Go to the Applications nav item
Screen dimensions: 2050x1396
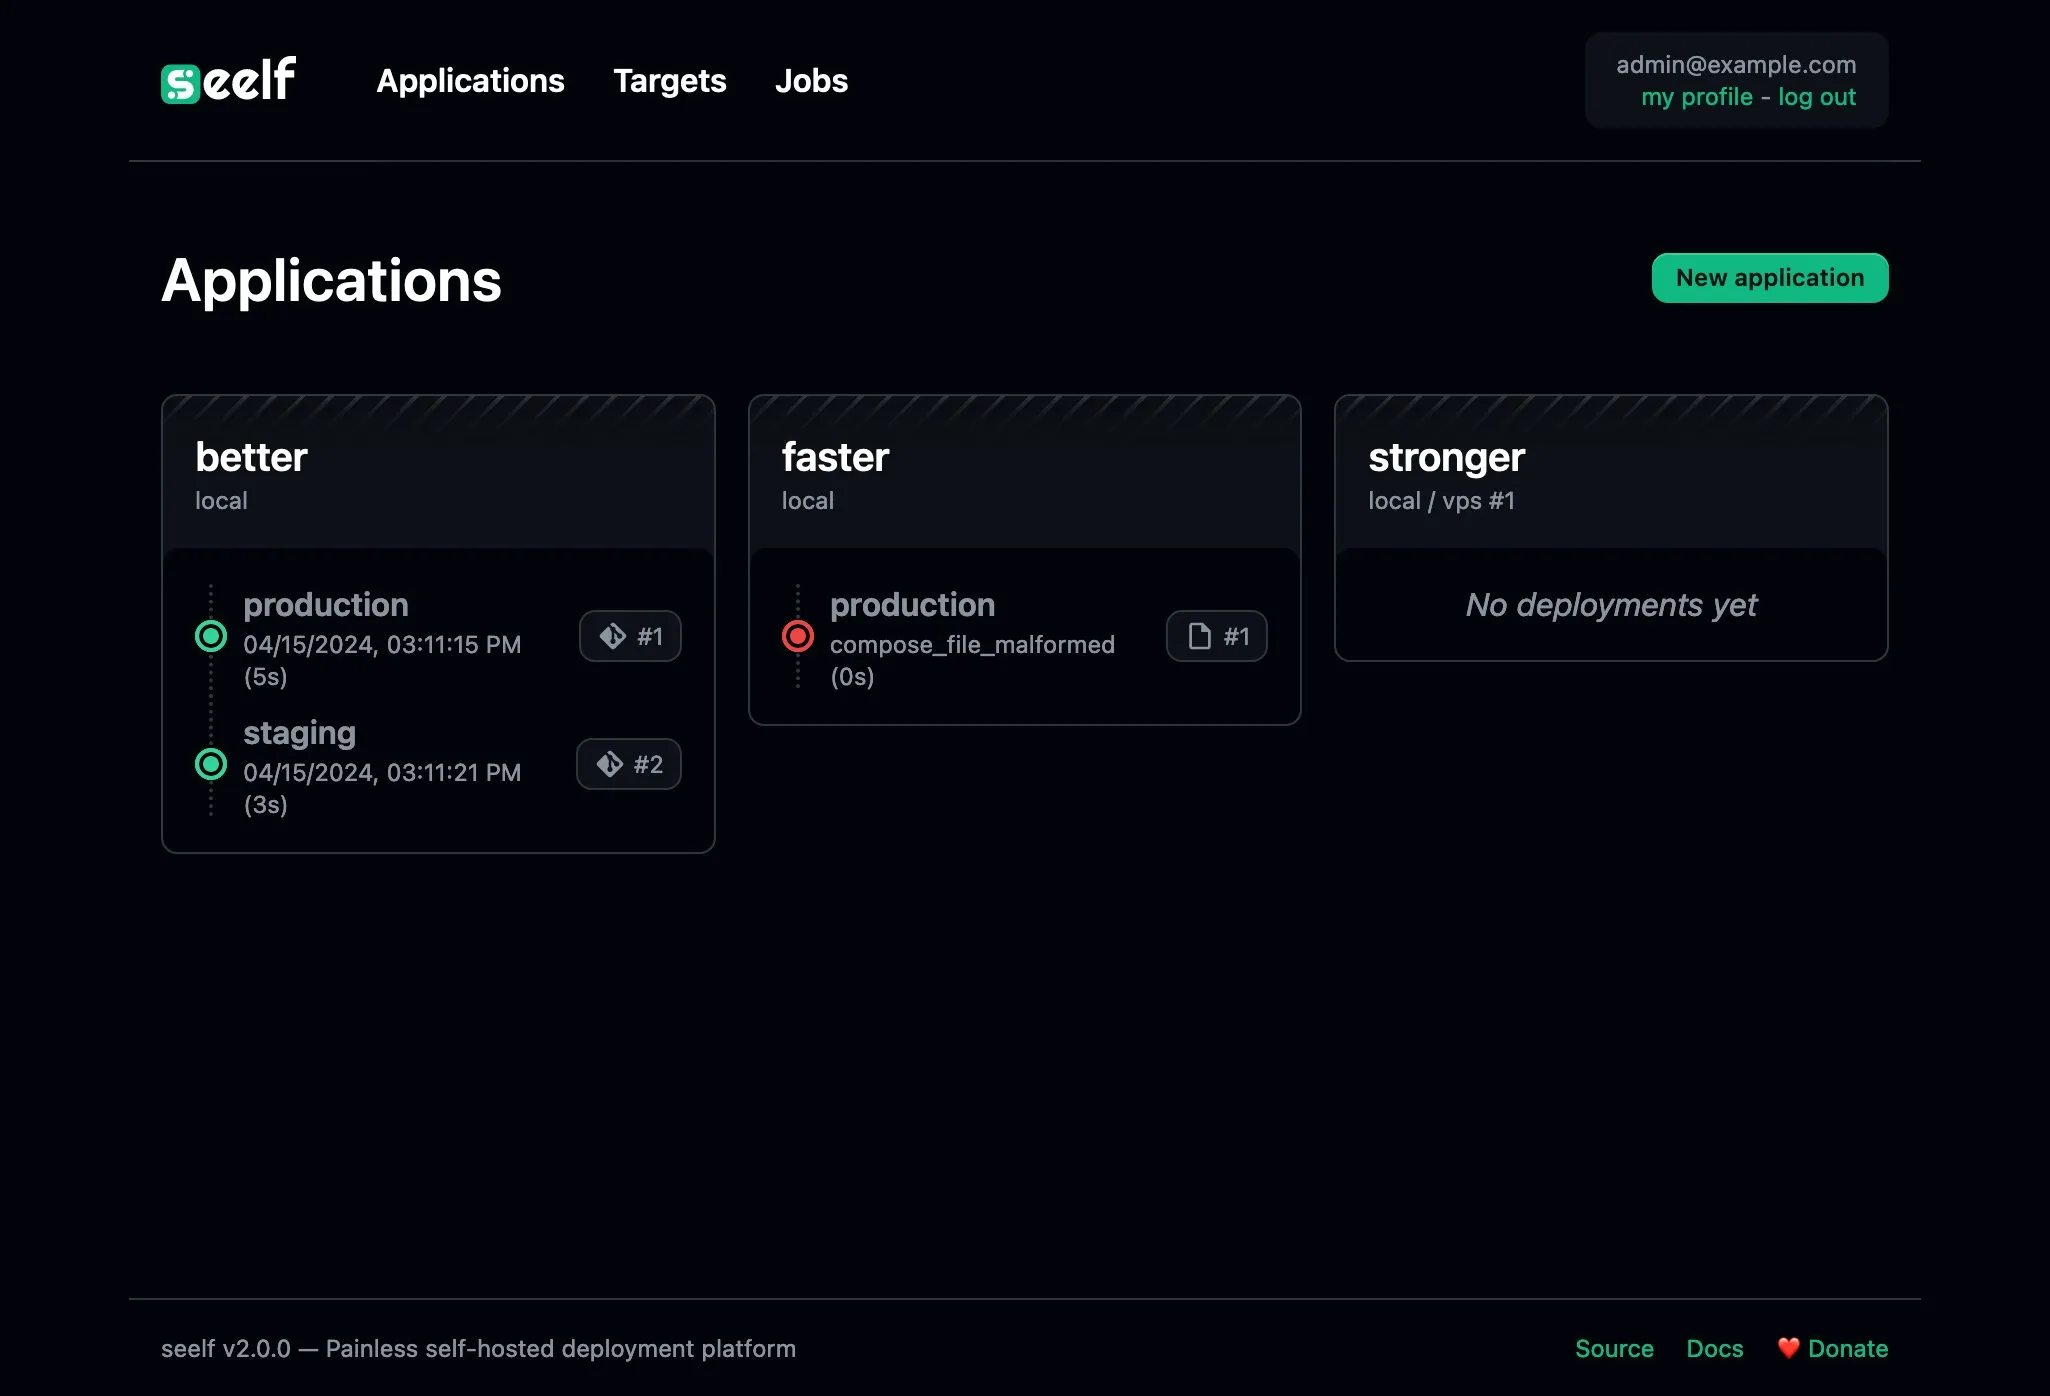coord(470,81)
